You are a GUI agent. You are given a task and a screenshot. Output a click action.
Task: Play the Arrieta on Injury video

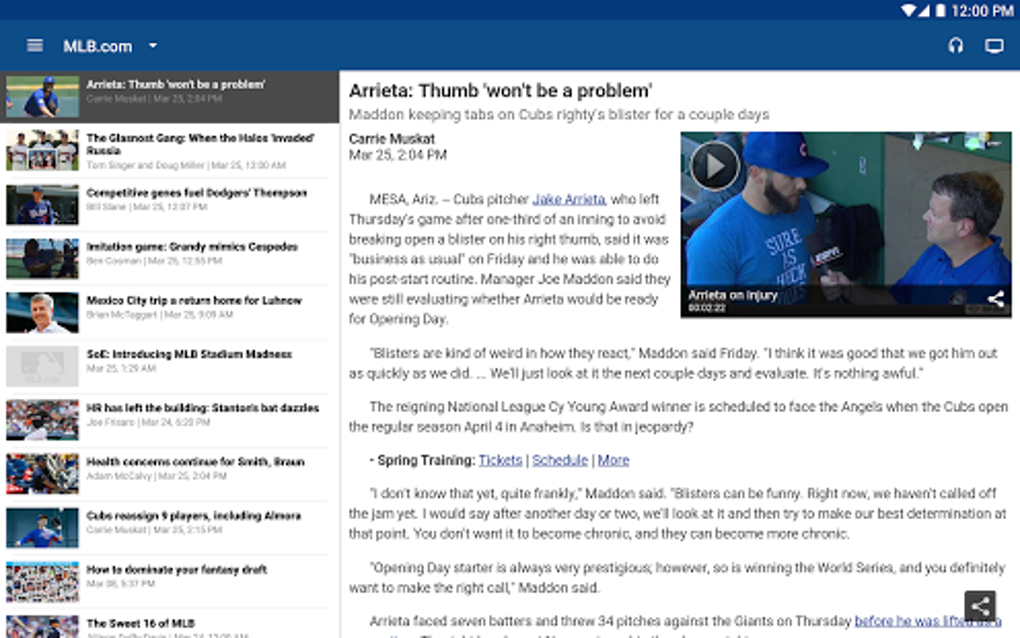(x=715, y=166)
